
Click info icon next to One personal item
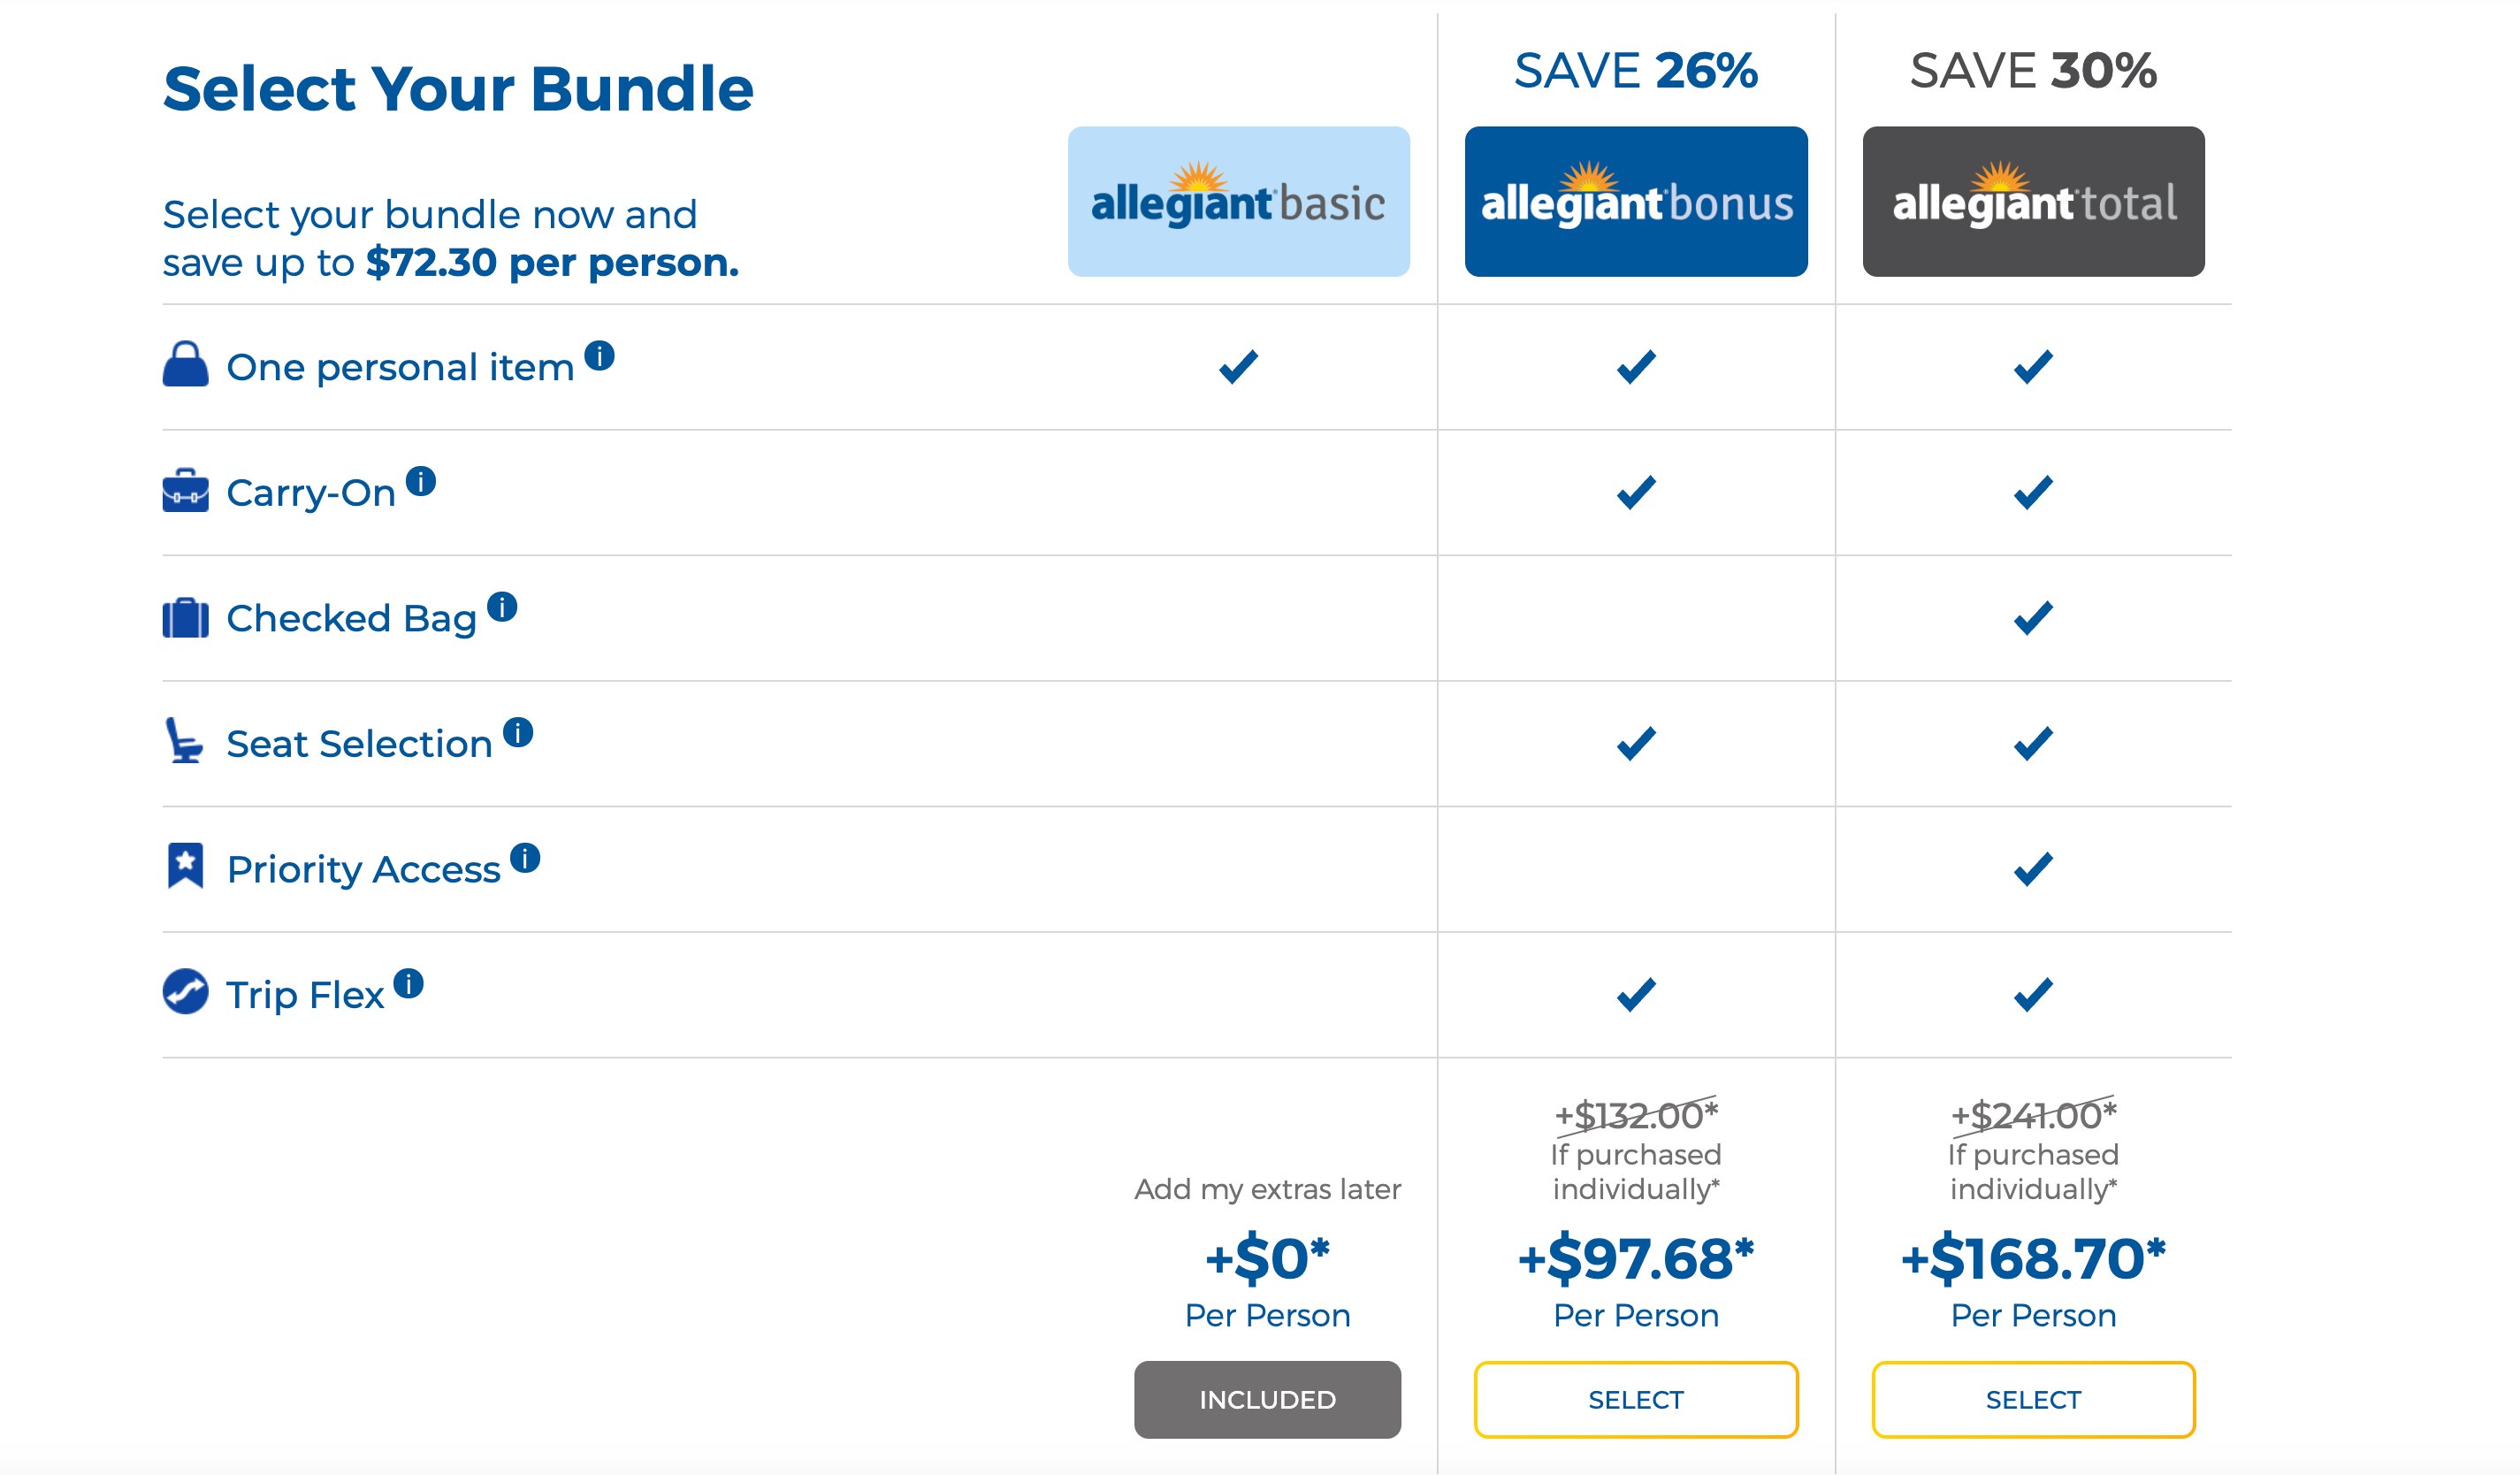pos(599,356)
